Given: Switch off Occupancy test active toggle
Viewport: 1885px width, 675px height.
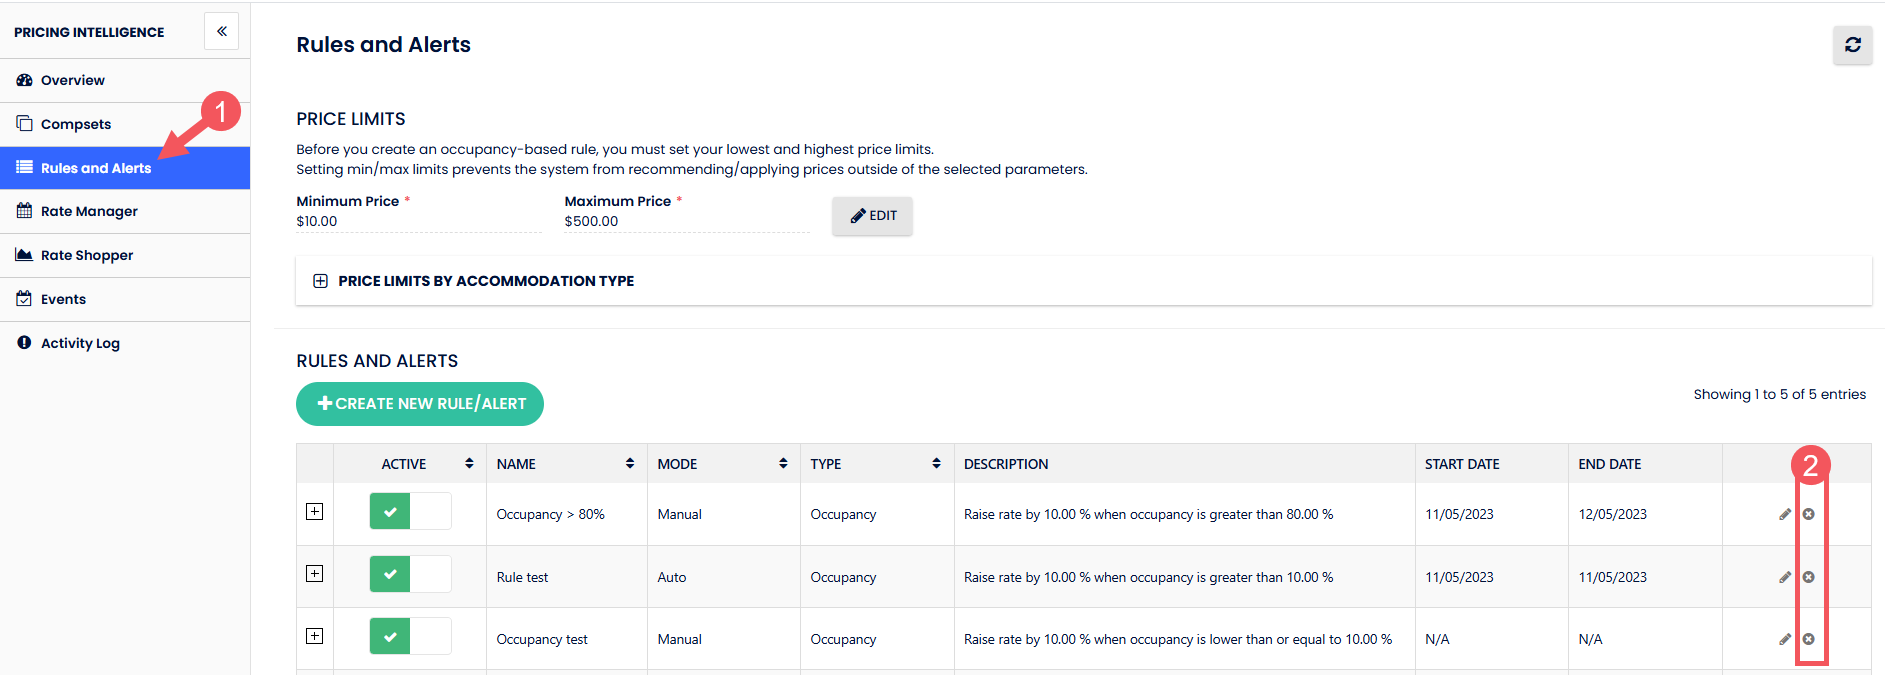Looking at the screenshot, I should (x=410, y=636).
